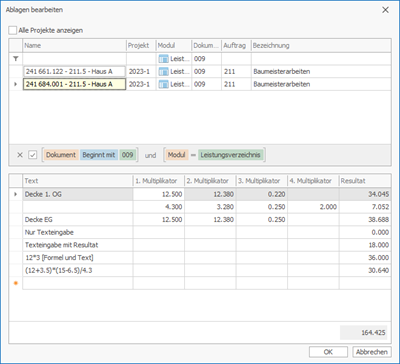Enable Alle Projekte anzeigen checkbox
This screenshot has width=400, height=364.
pos(13,30)
